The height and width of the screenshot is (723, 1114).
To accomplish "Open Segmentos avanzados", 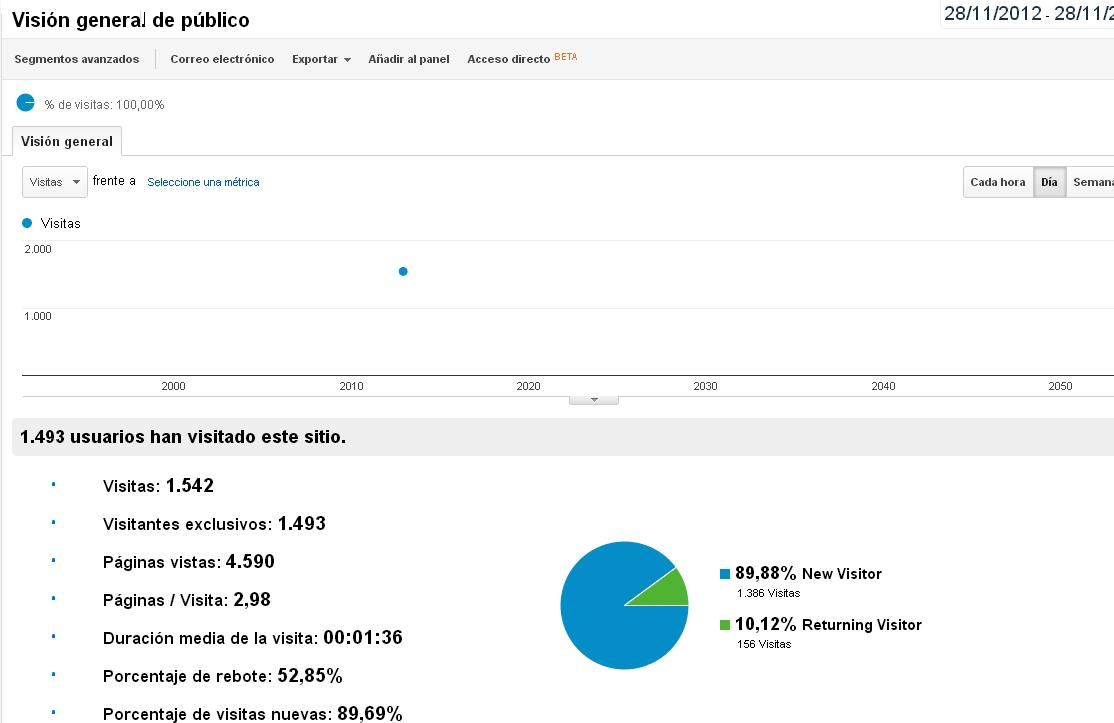I will [77, 59].
